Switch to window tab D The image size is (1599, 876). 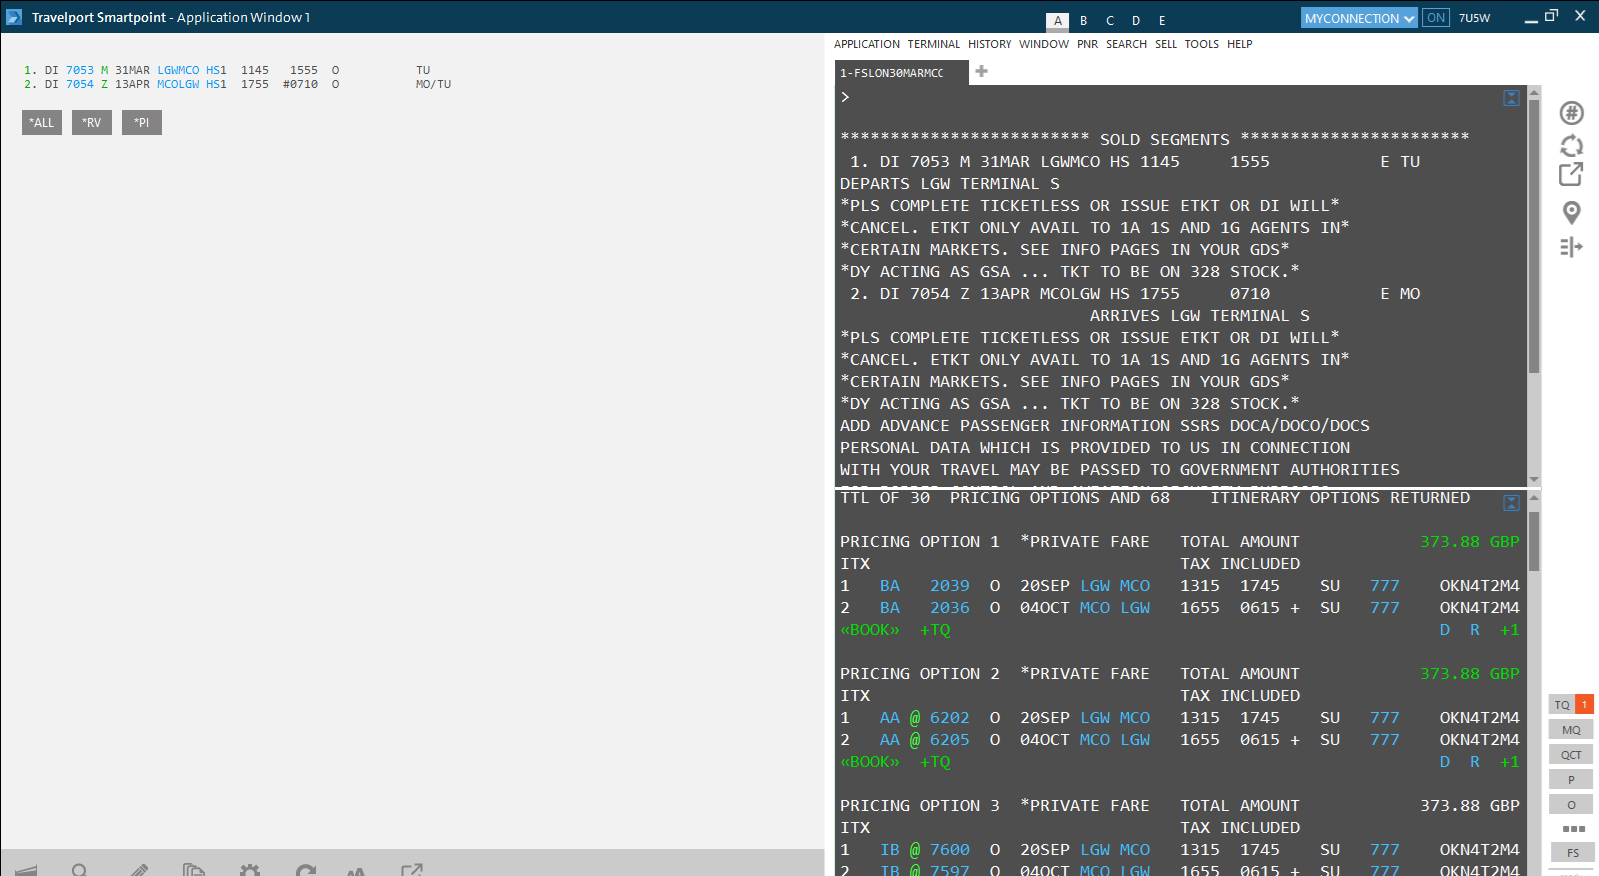pyautogui.click(x=1136, y=21)
